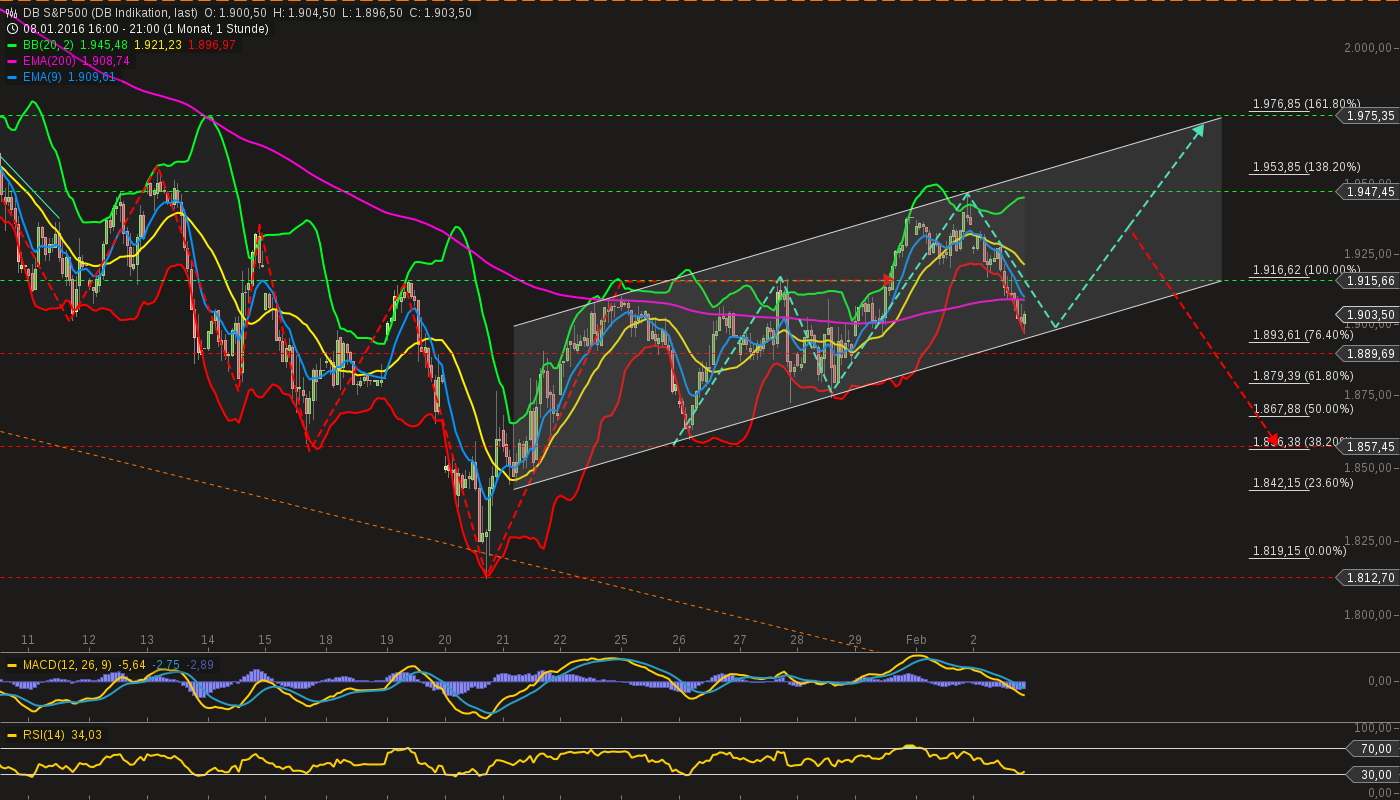Click the high price value H: 1.904,50

click(x=304, y=12)
